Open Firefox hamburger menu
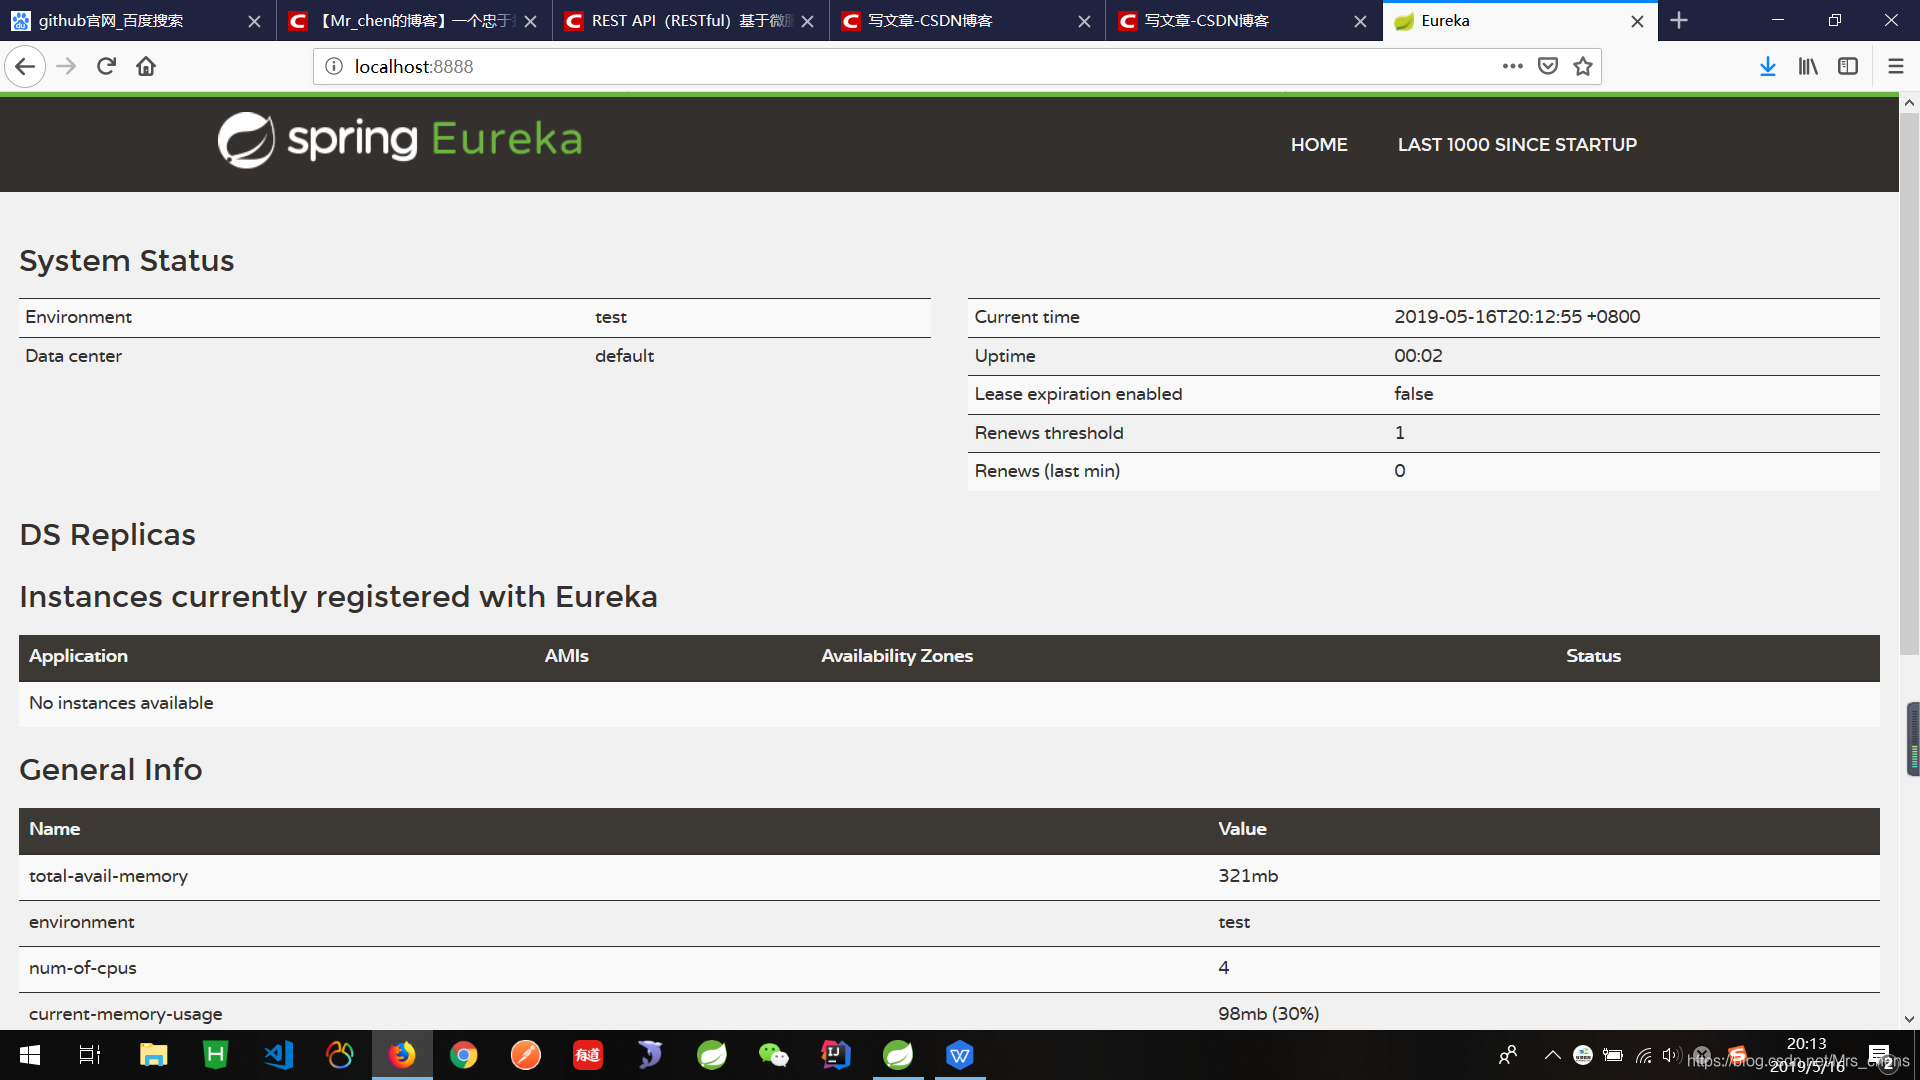The height and width of the screenshot is (1080, 1920). (1895, 66)
